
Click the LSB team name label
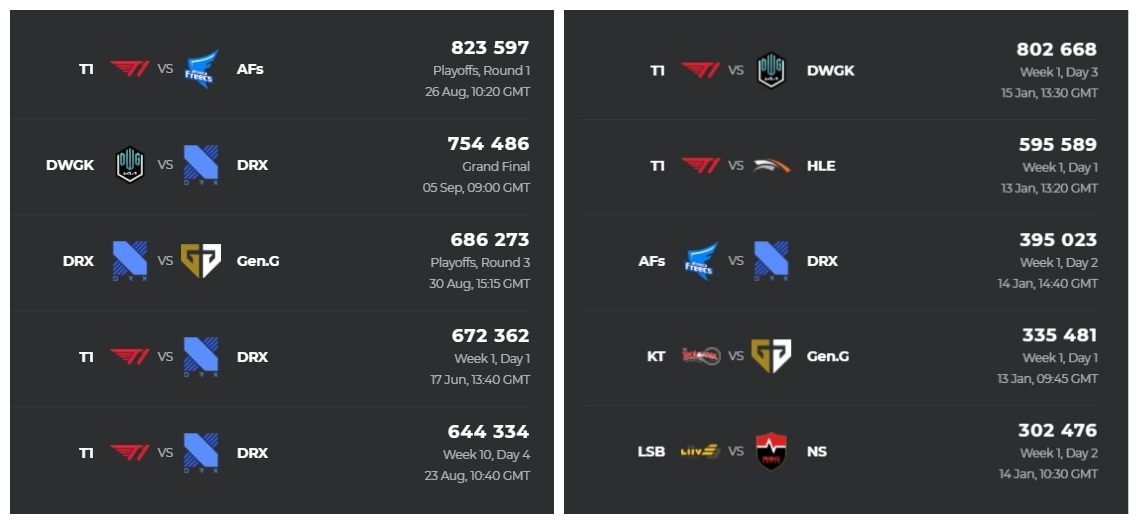[651, 451]
